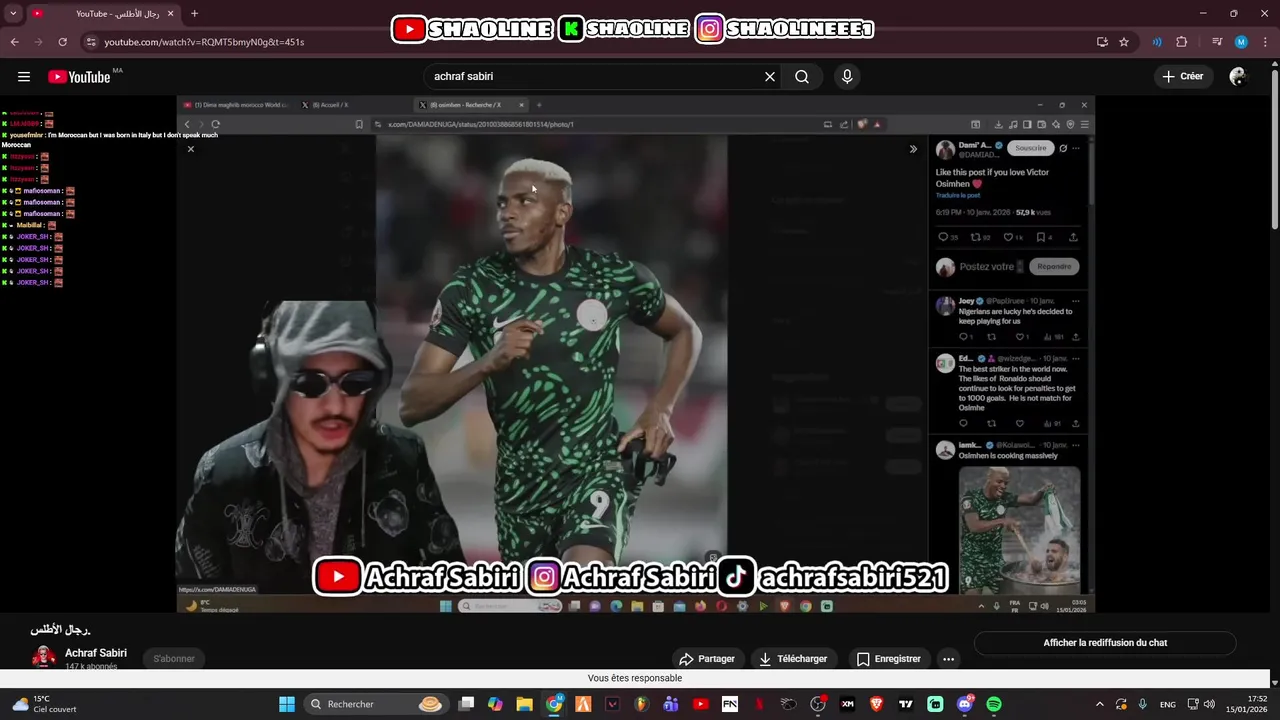Go forward in browser history
This screenshot has height=720, width=1280.
pyautogui.click(x=39, y=42)
